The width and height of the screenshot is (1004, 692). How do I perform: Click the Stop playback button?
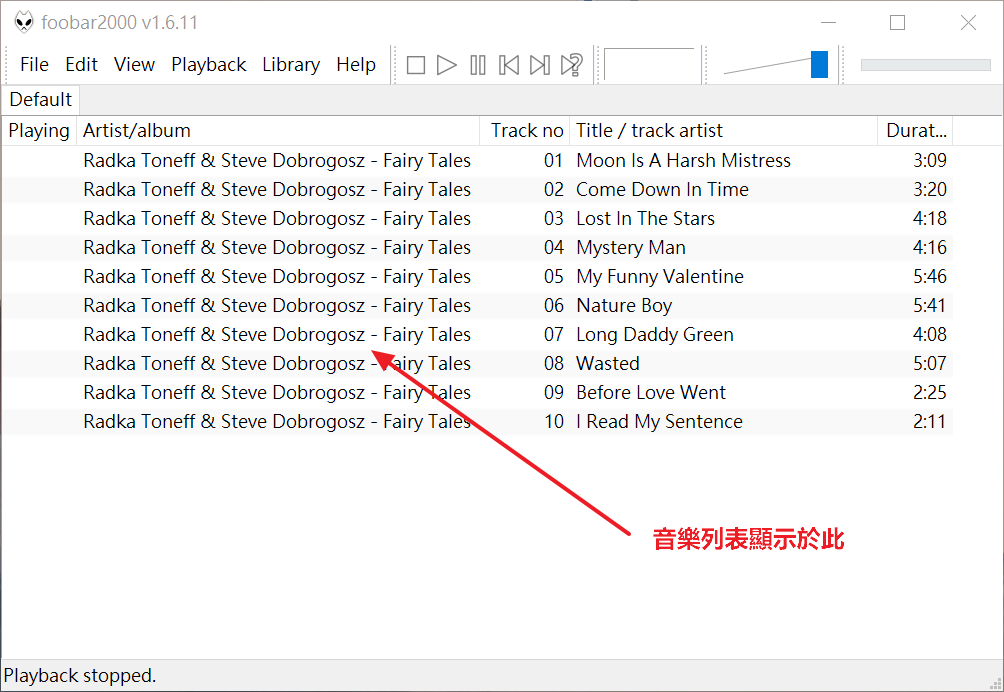416,65
